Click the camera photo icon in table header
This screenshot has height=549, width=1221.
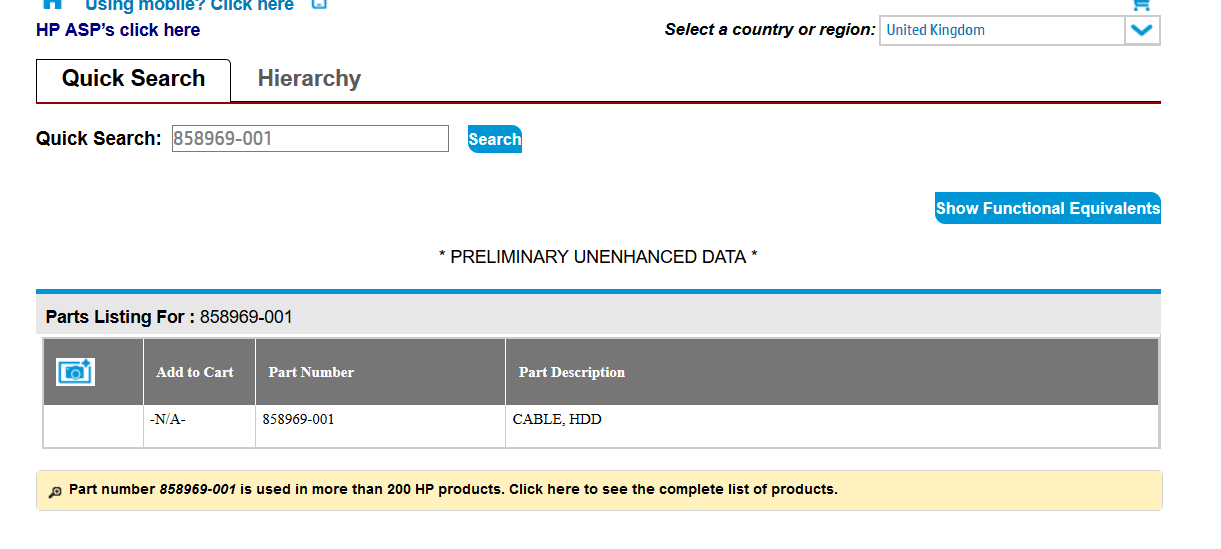[75, 372]
